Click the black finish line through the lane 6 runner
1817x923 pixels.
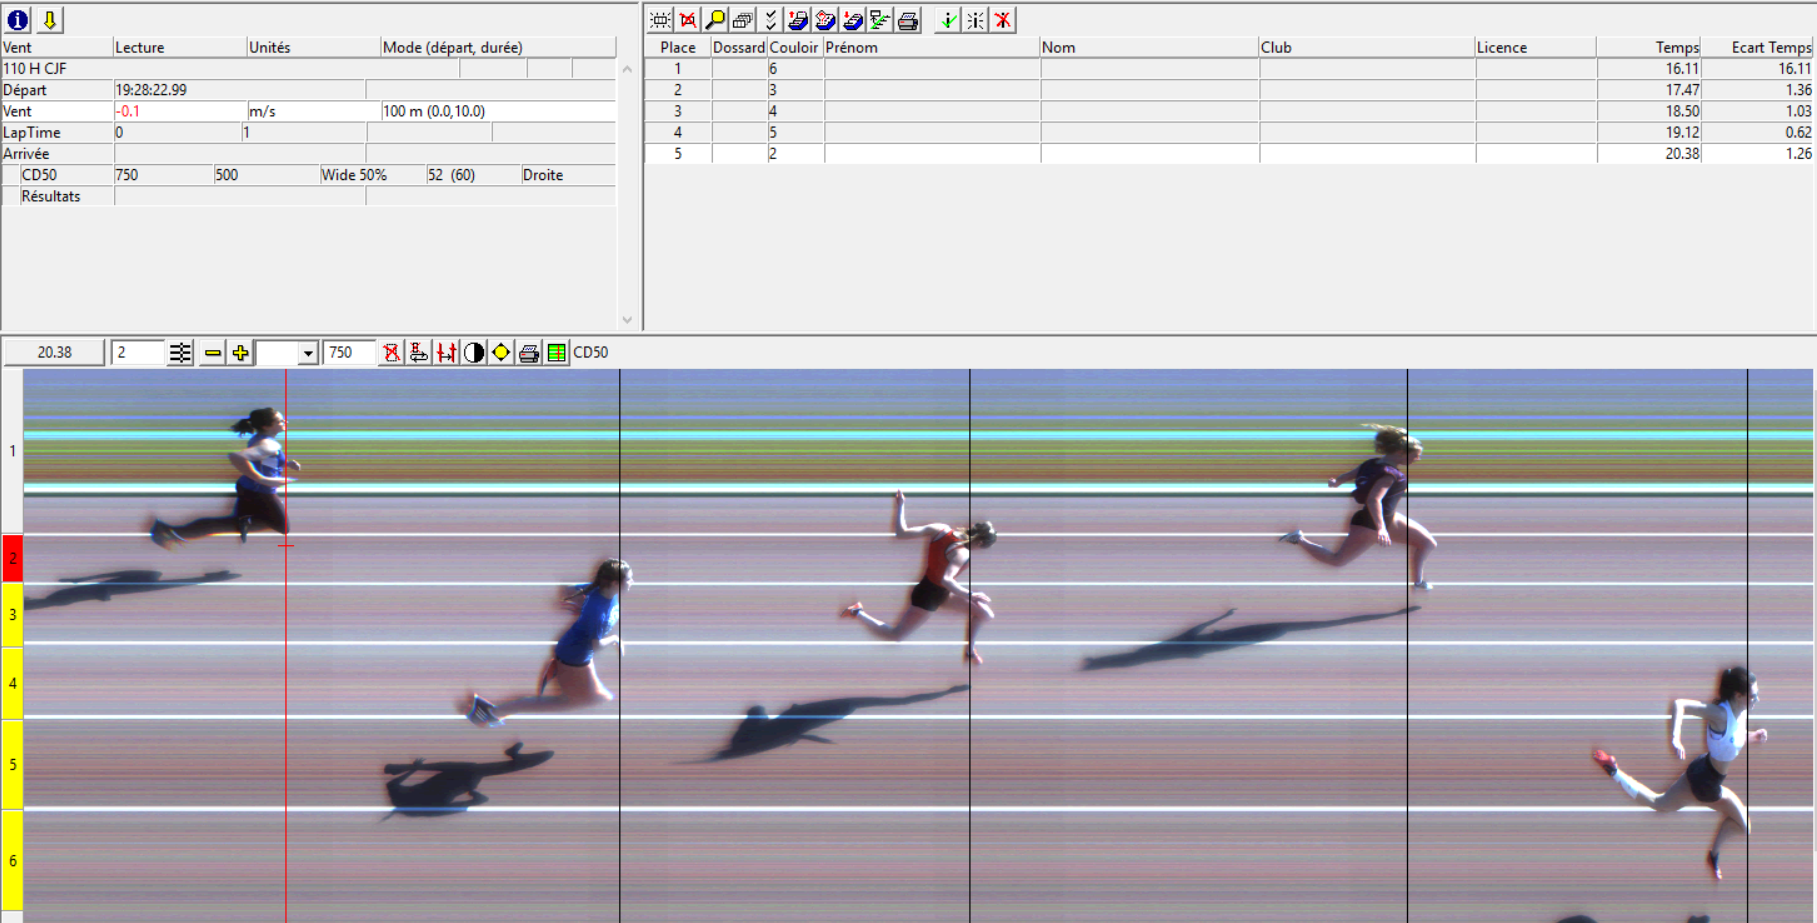1748,646
